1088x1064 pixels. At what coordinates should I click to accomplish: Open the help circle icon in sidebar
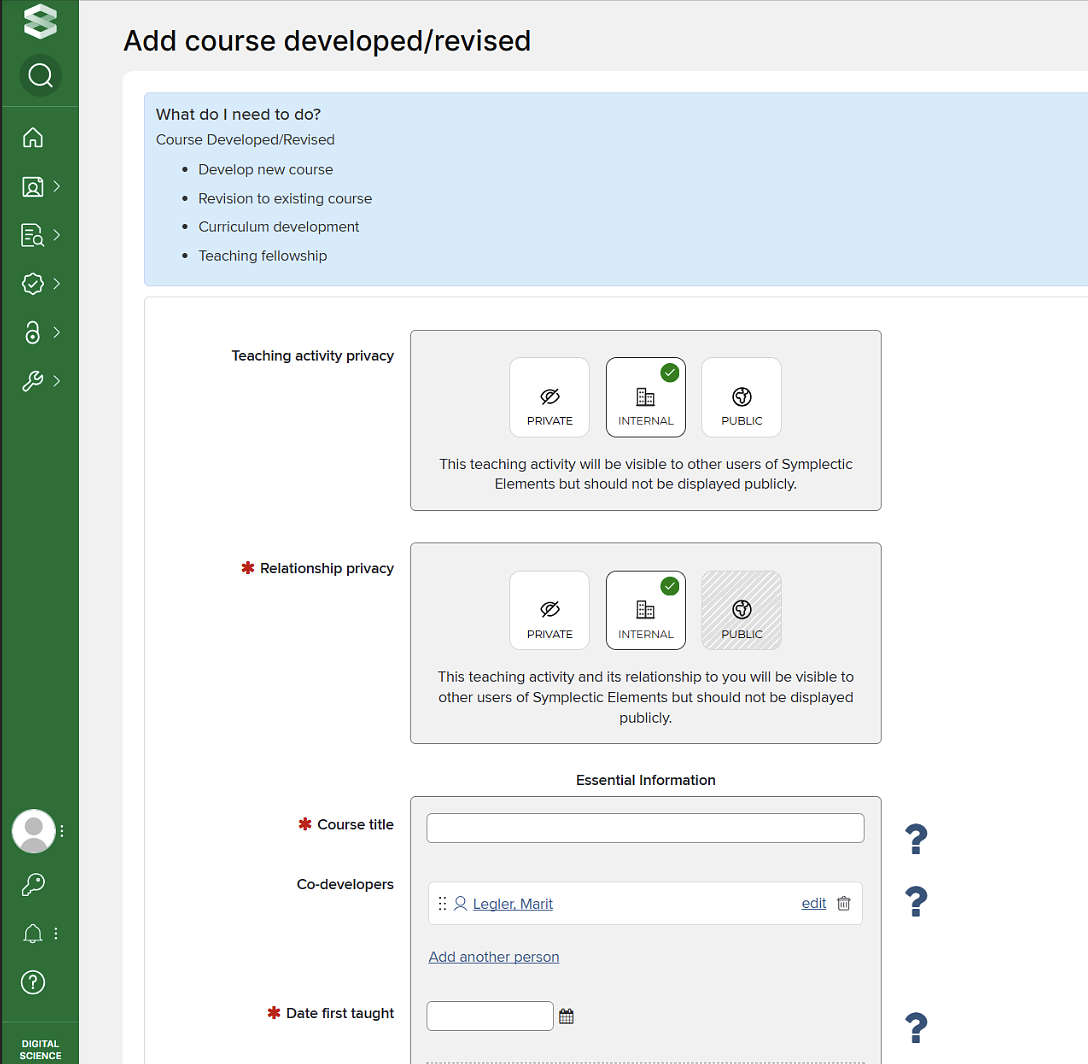click(33, 982)
